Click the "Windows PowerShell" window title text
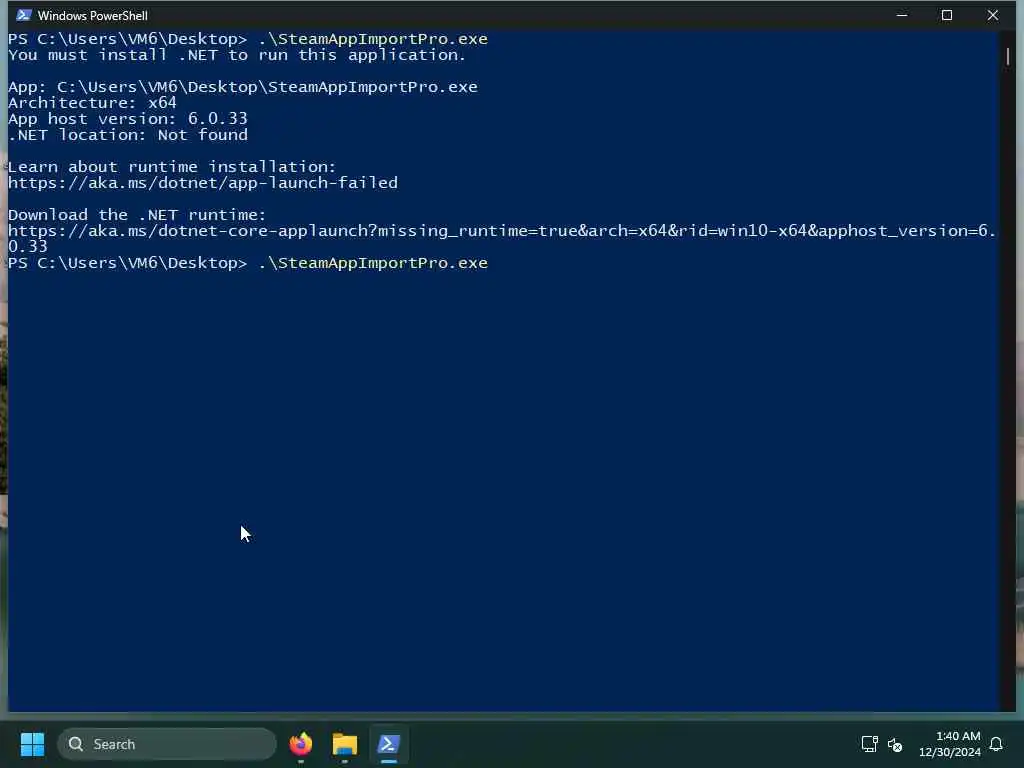The image size is (1024, 768). 93,15
